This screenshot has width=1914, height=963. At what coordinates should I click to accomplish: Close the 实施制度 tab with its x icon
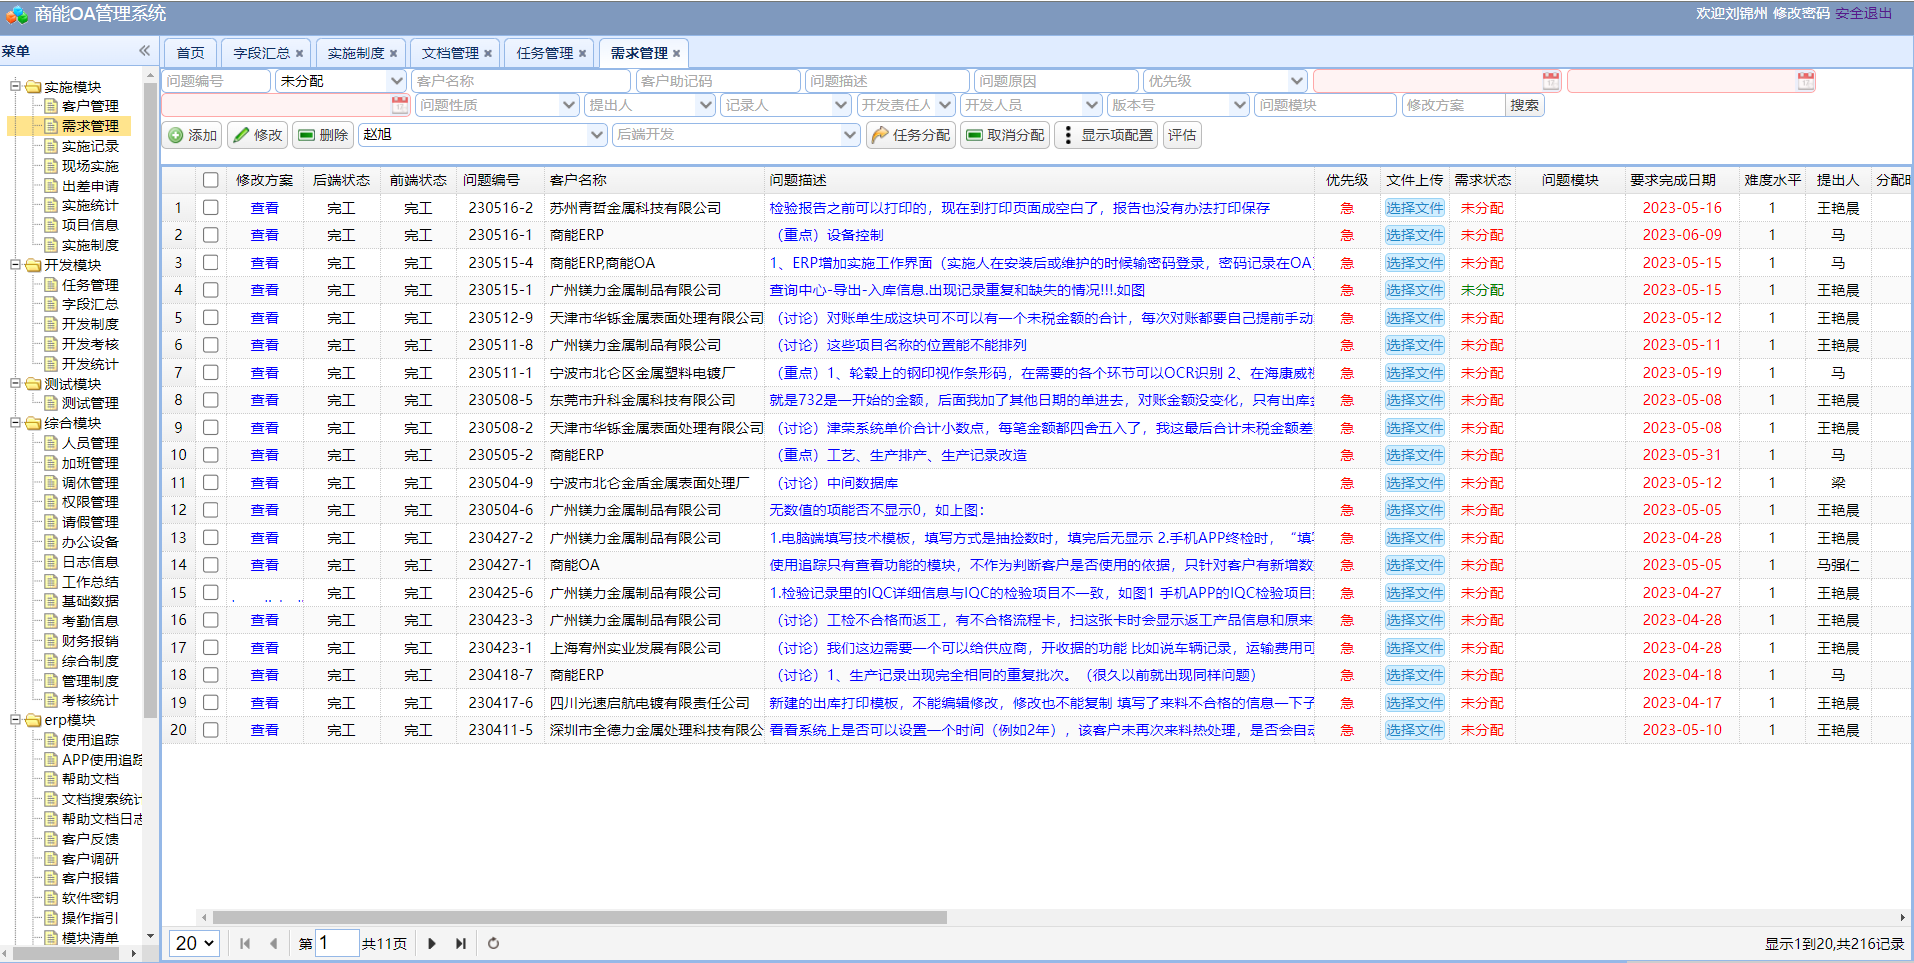click(393, 54)
